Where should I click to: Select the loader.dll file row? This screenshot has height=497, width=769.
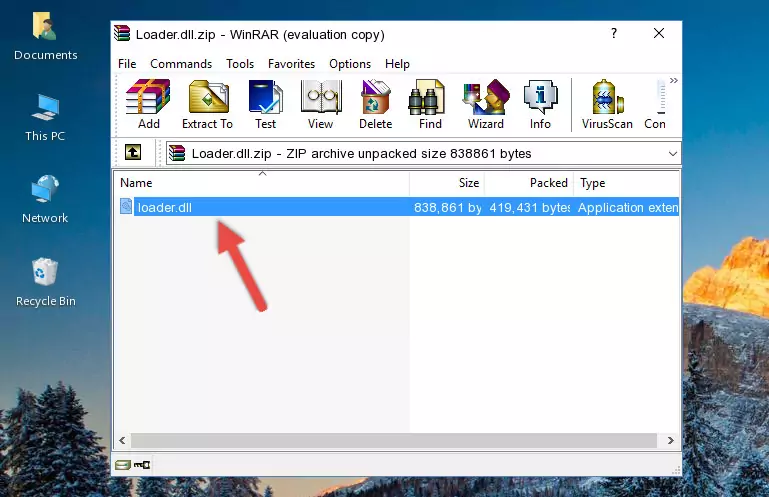[399, 207]
